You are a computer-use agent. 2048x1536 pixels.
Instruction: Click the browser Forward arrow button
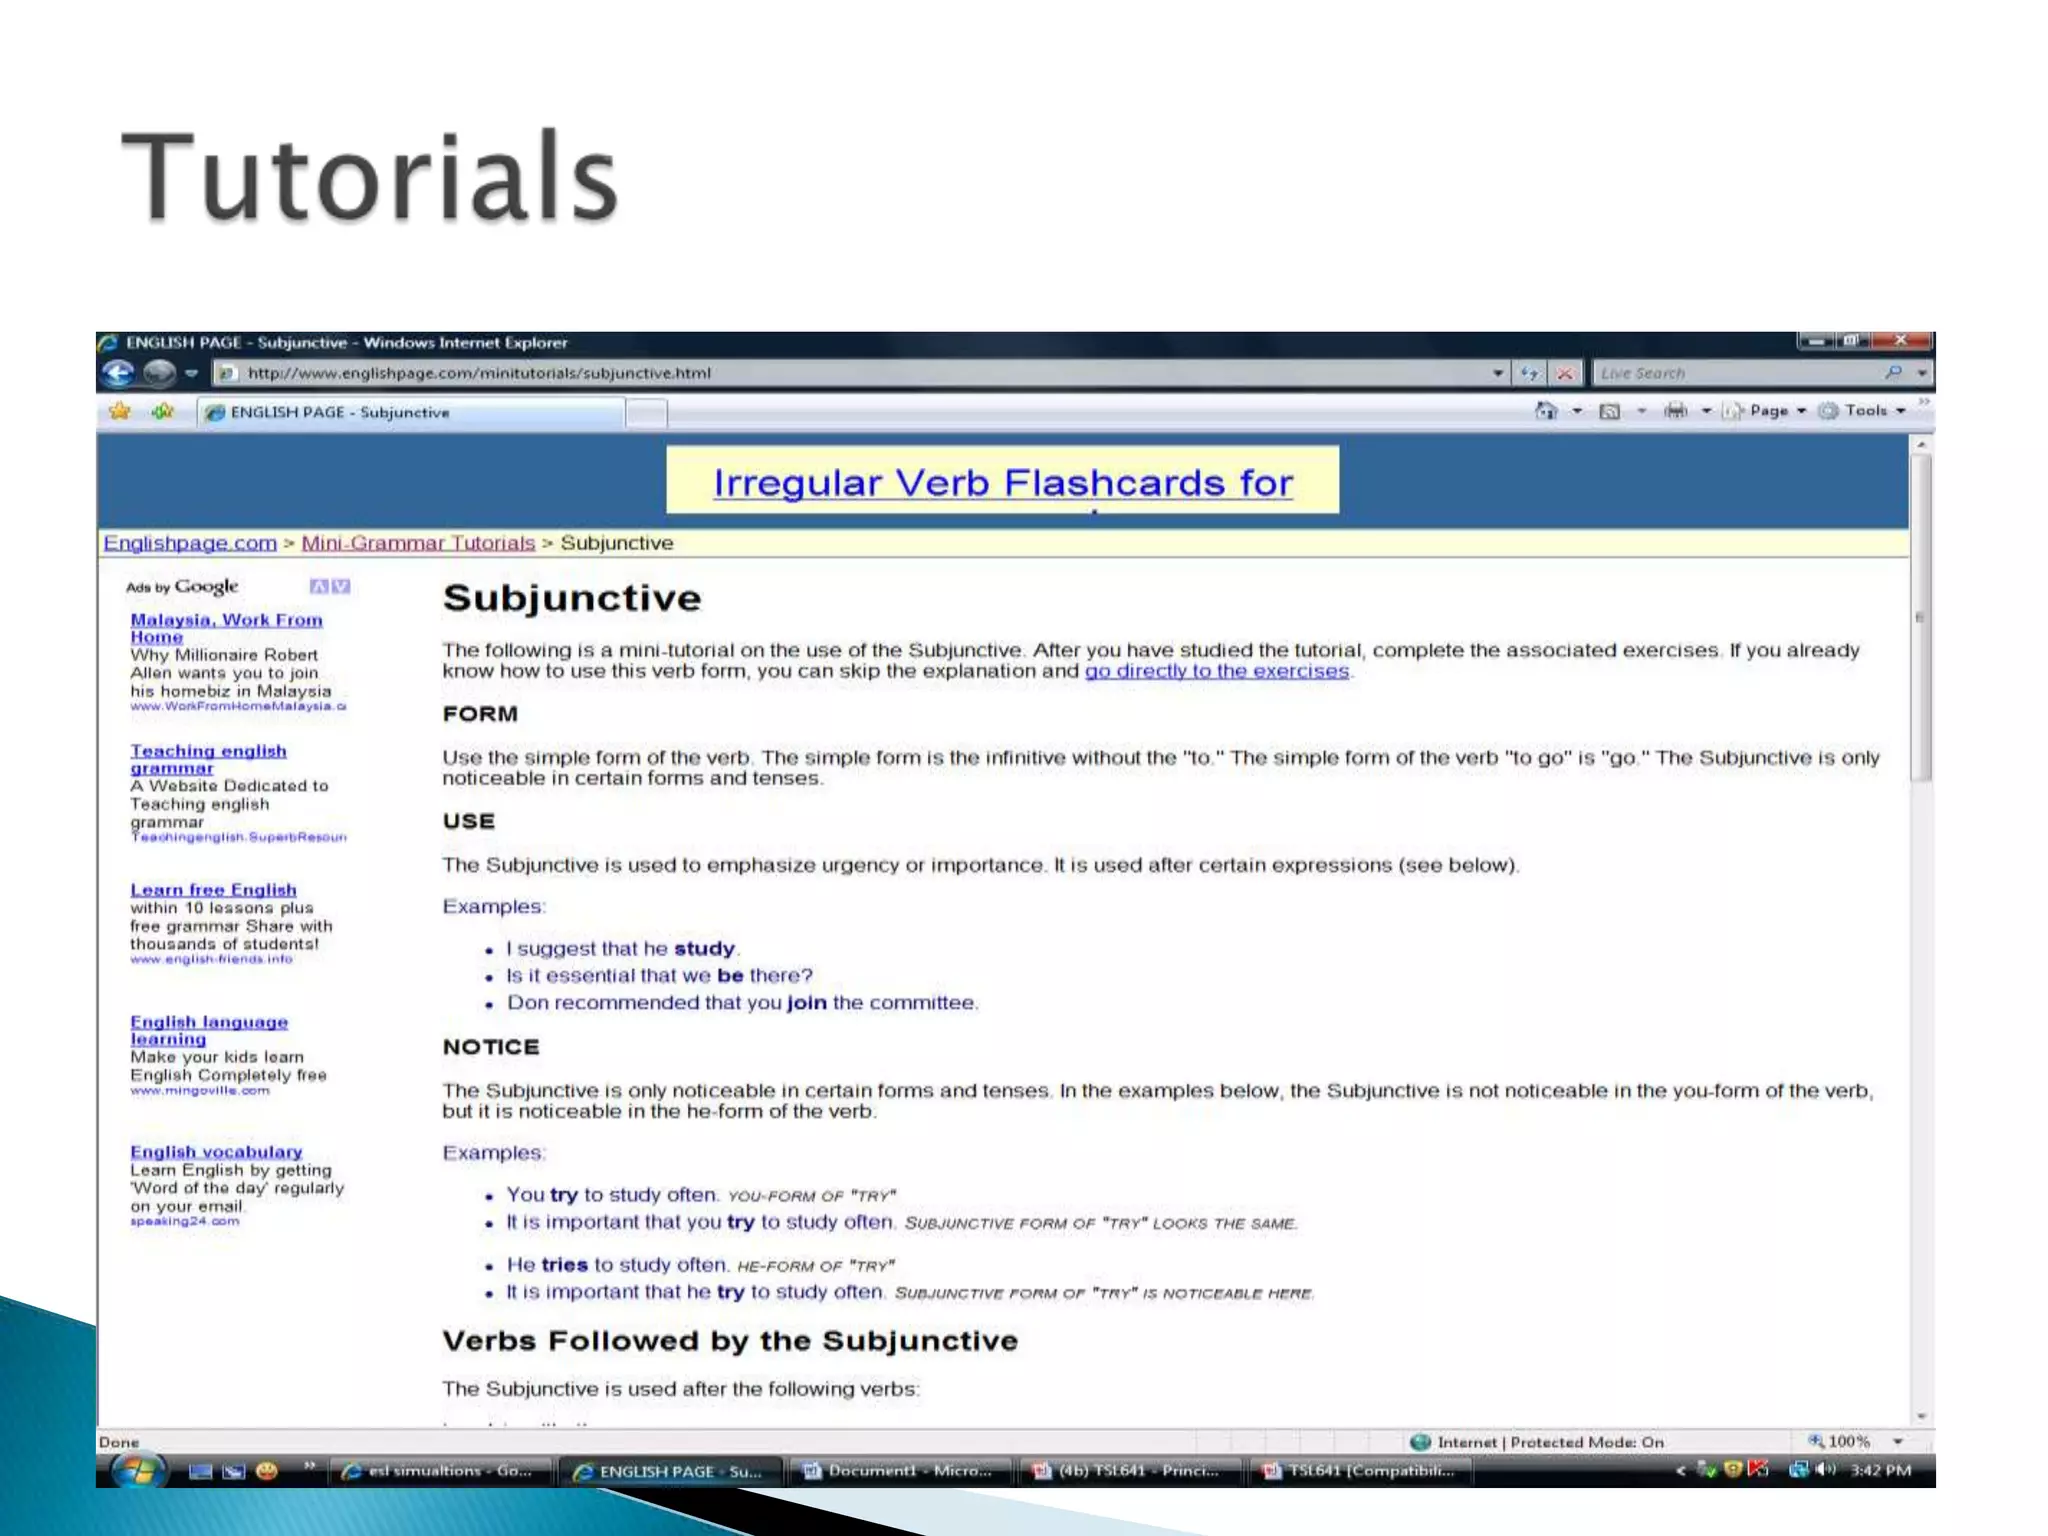click(x=160, y=373)
